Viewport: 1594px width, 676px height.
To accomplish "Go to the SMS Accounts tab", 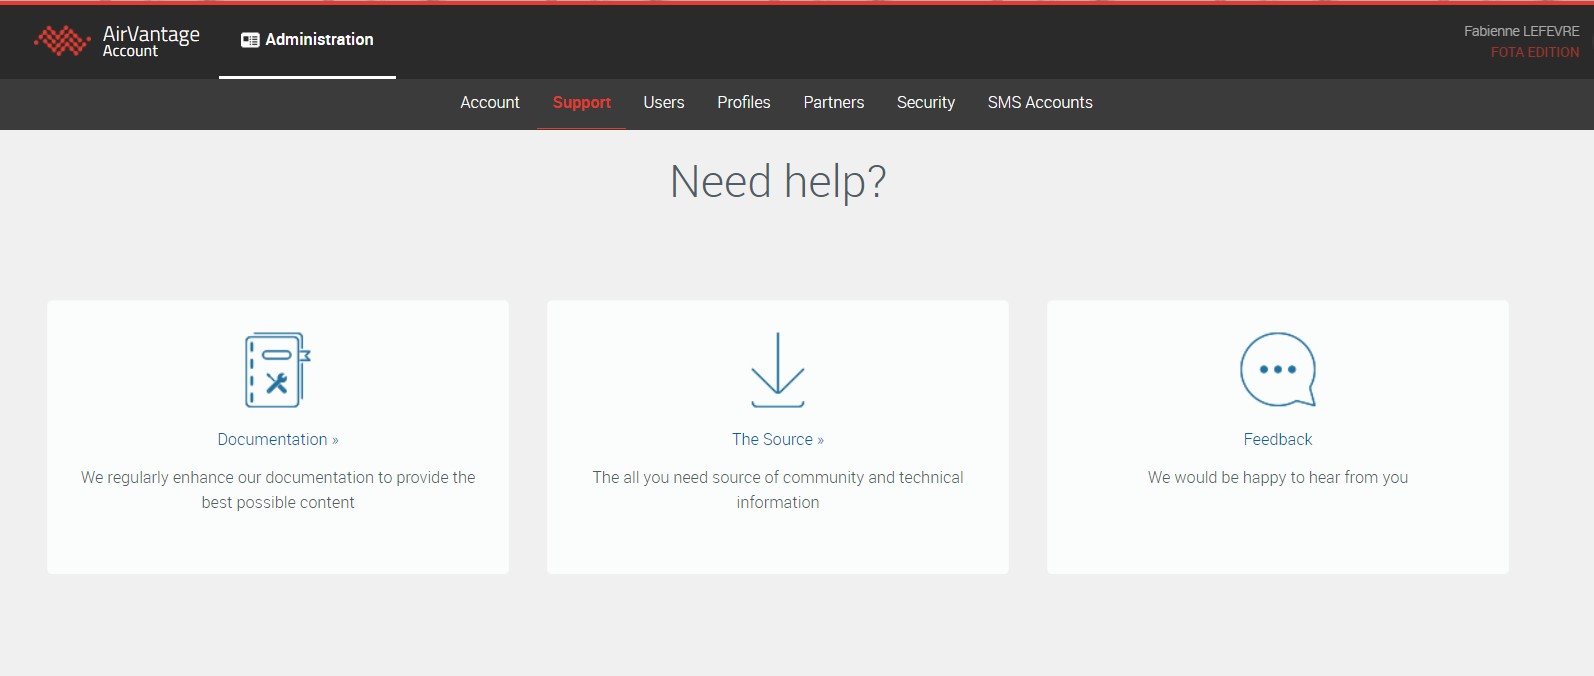I will [1040, 103].
